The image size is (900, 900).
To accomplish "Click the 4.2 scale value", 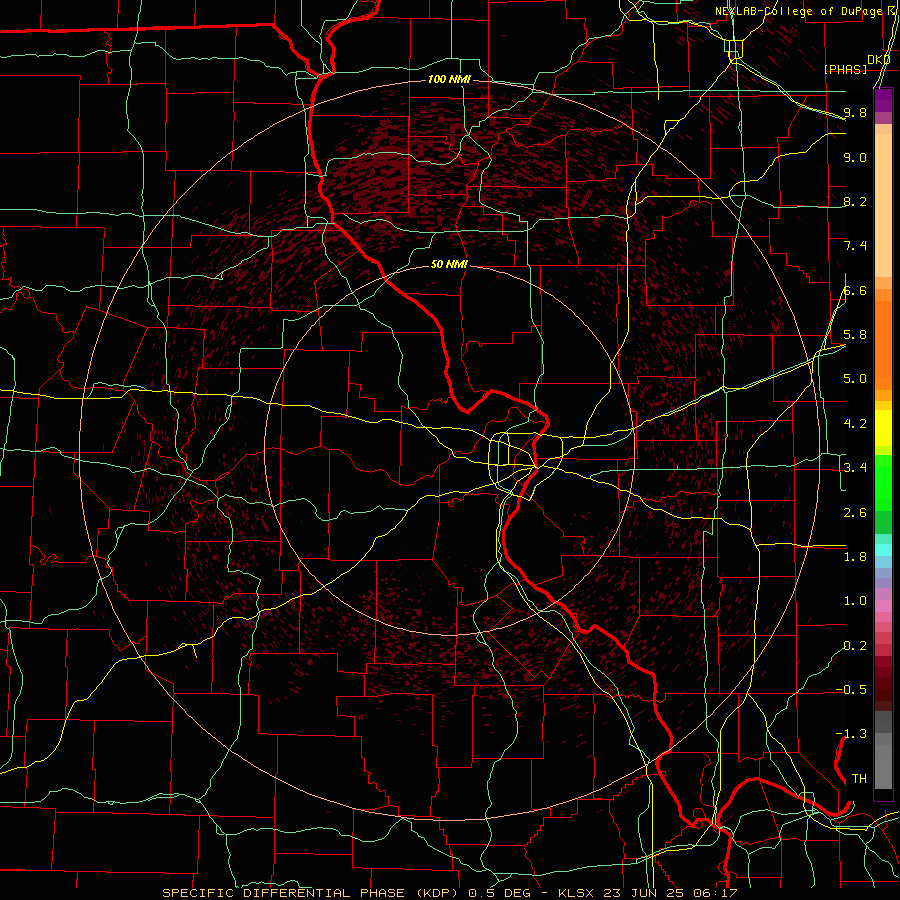I will (x=855, y=424).
